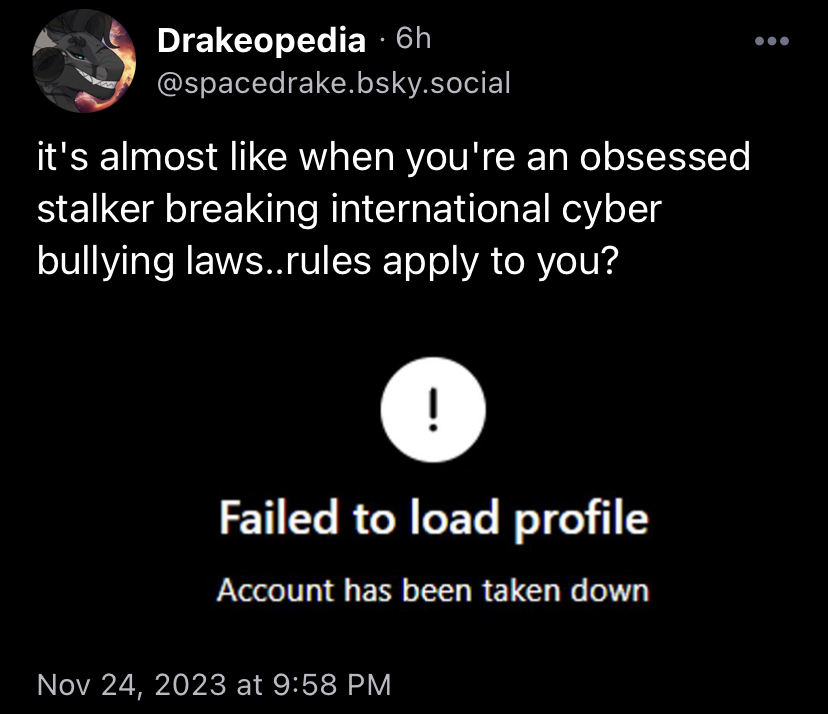Open Drakeopedia's dragon avatar picture
Viewport: 828px width, 714px height.
83,61
